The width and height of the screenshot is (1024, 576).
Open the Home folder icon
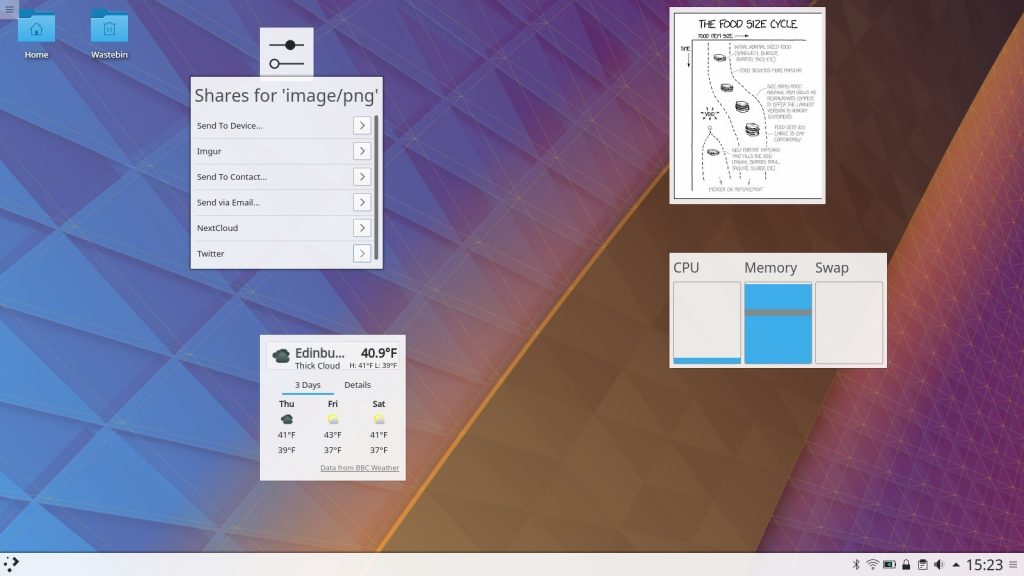pos(37,28)
